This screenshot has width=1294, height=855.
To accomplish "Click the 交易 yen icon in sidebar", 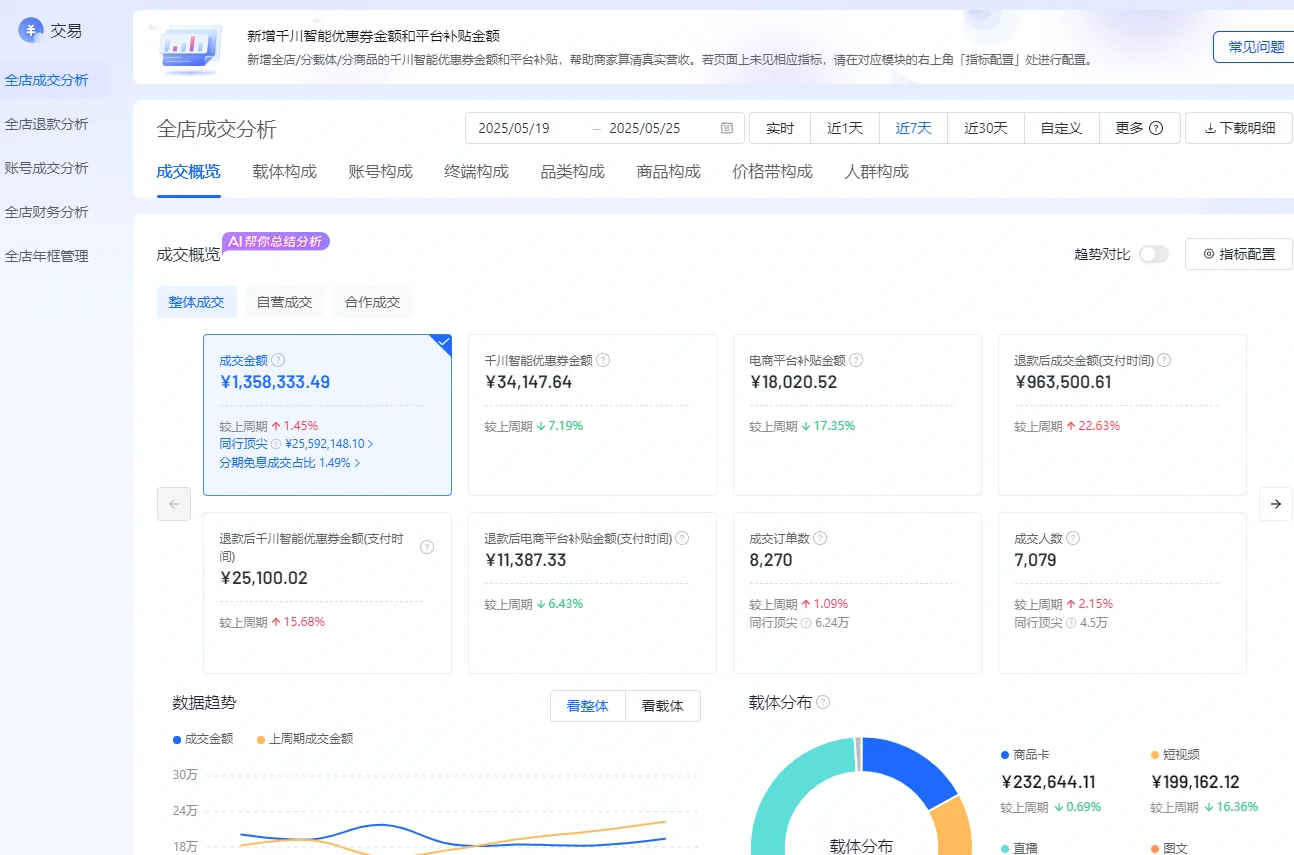I will [x=32, y=30].
